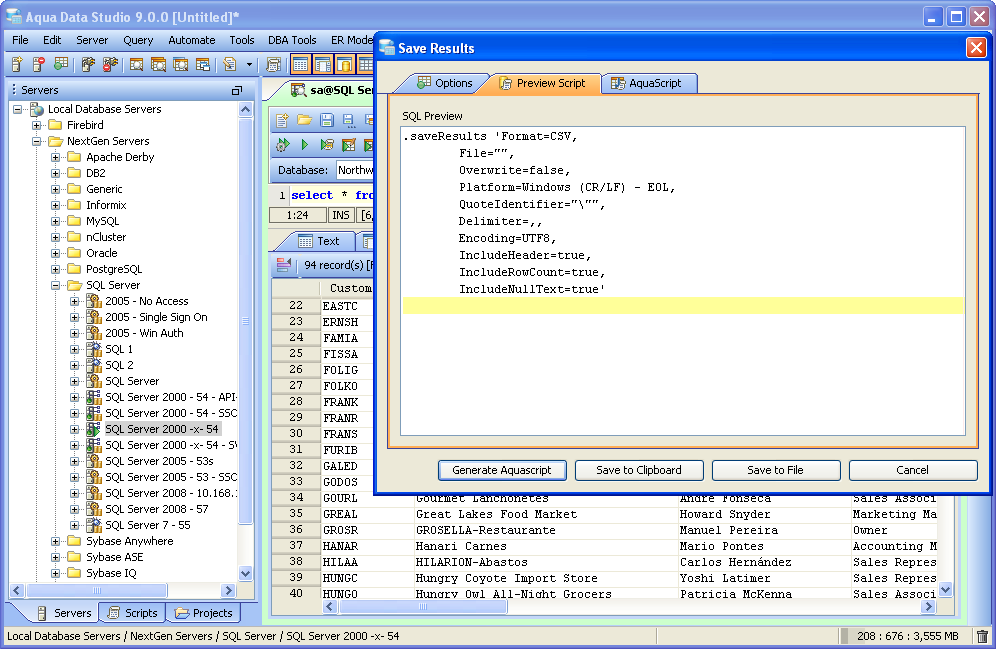Click the trash can garbage collector icon
This screenshot has width=996, height=649.
pyautogui.click(x=982, y=636)
